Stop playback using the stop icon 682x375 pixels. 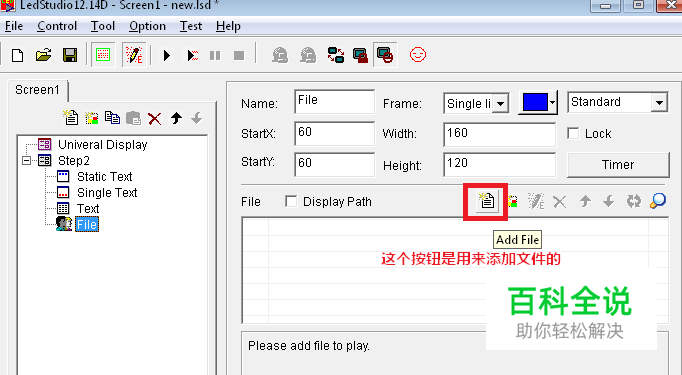tap(239, 55)
